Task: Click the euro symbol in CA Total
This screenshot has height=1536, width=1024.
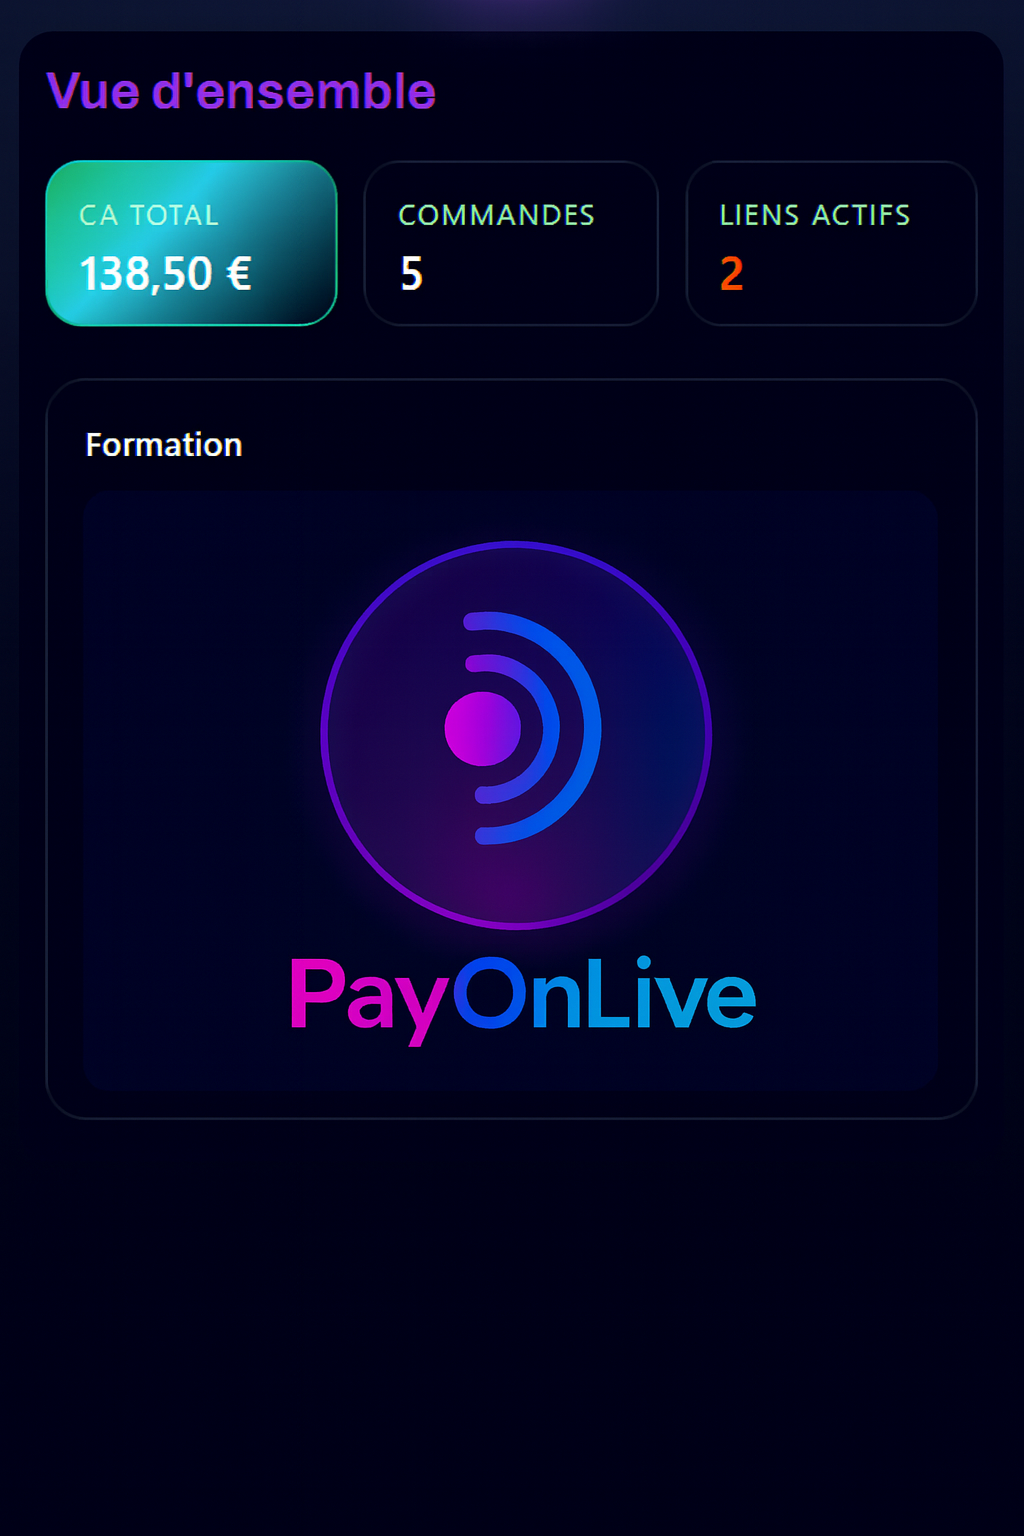Action: pos(239,273)
